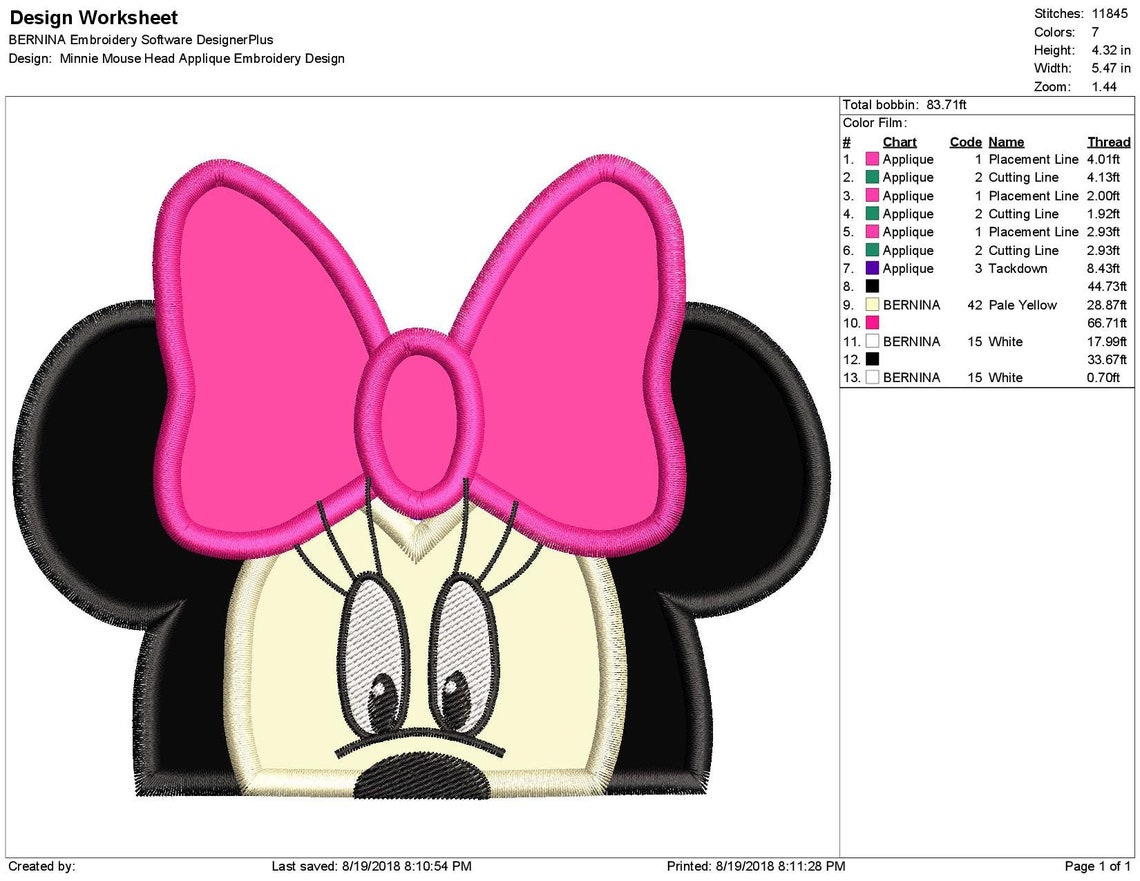Select the pink Placement Line swatch in row 1
The height and width of the screenshot is (881, 1140).
point(871,159)
